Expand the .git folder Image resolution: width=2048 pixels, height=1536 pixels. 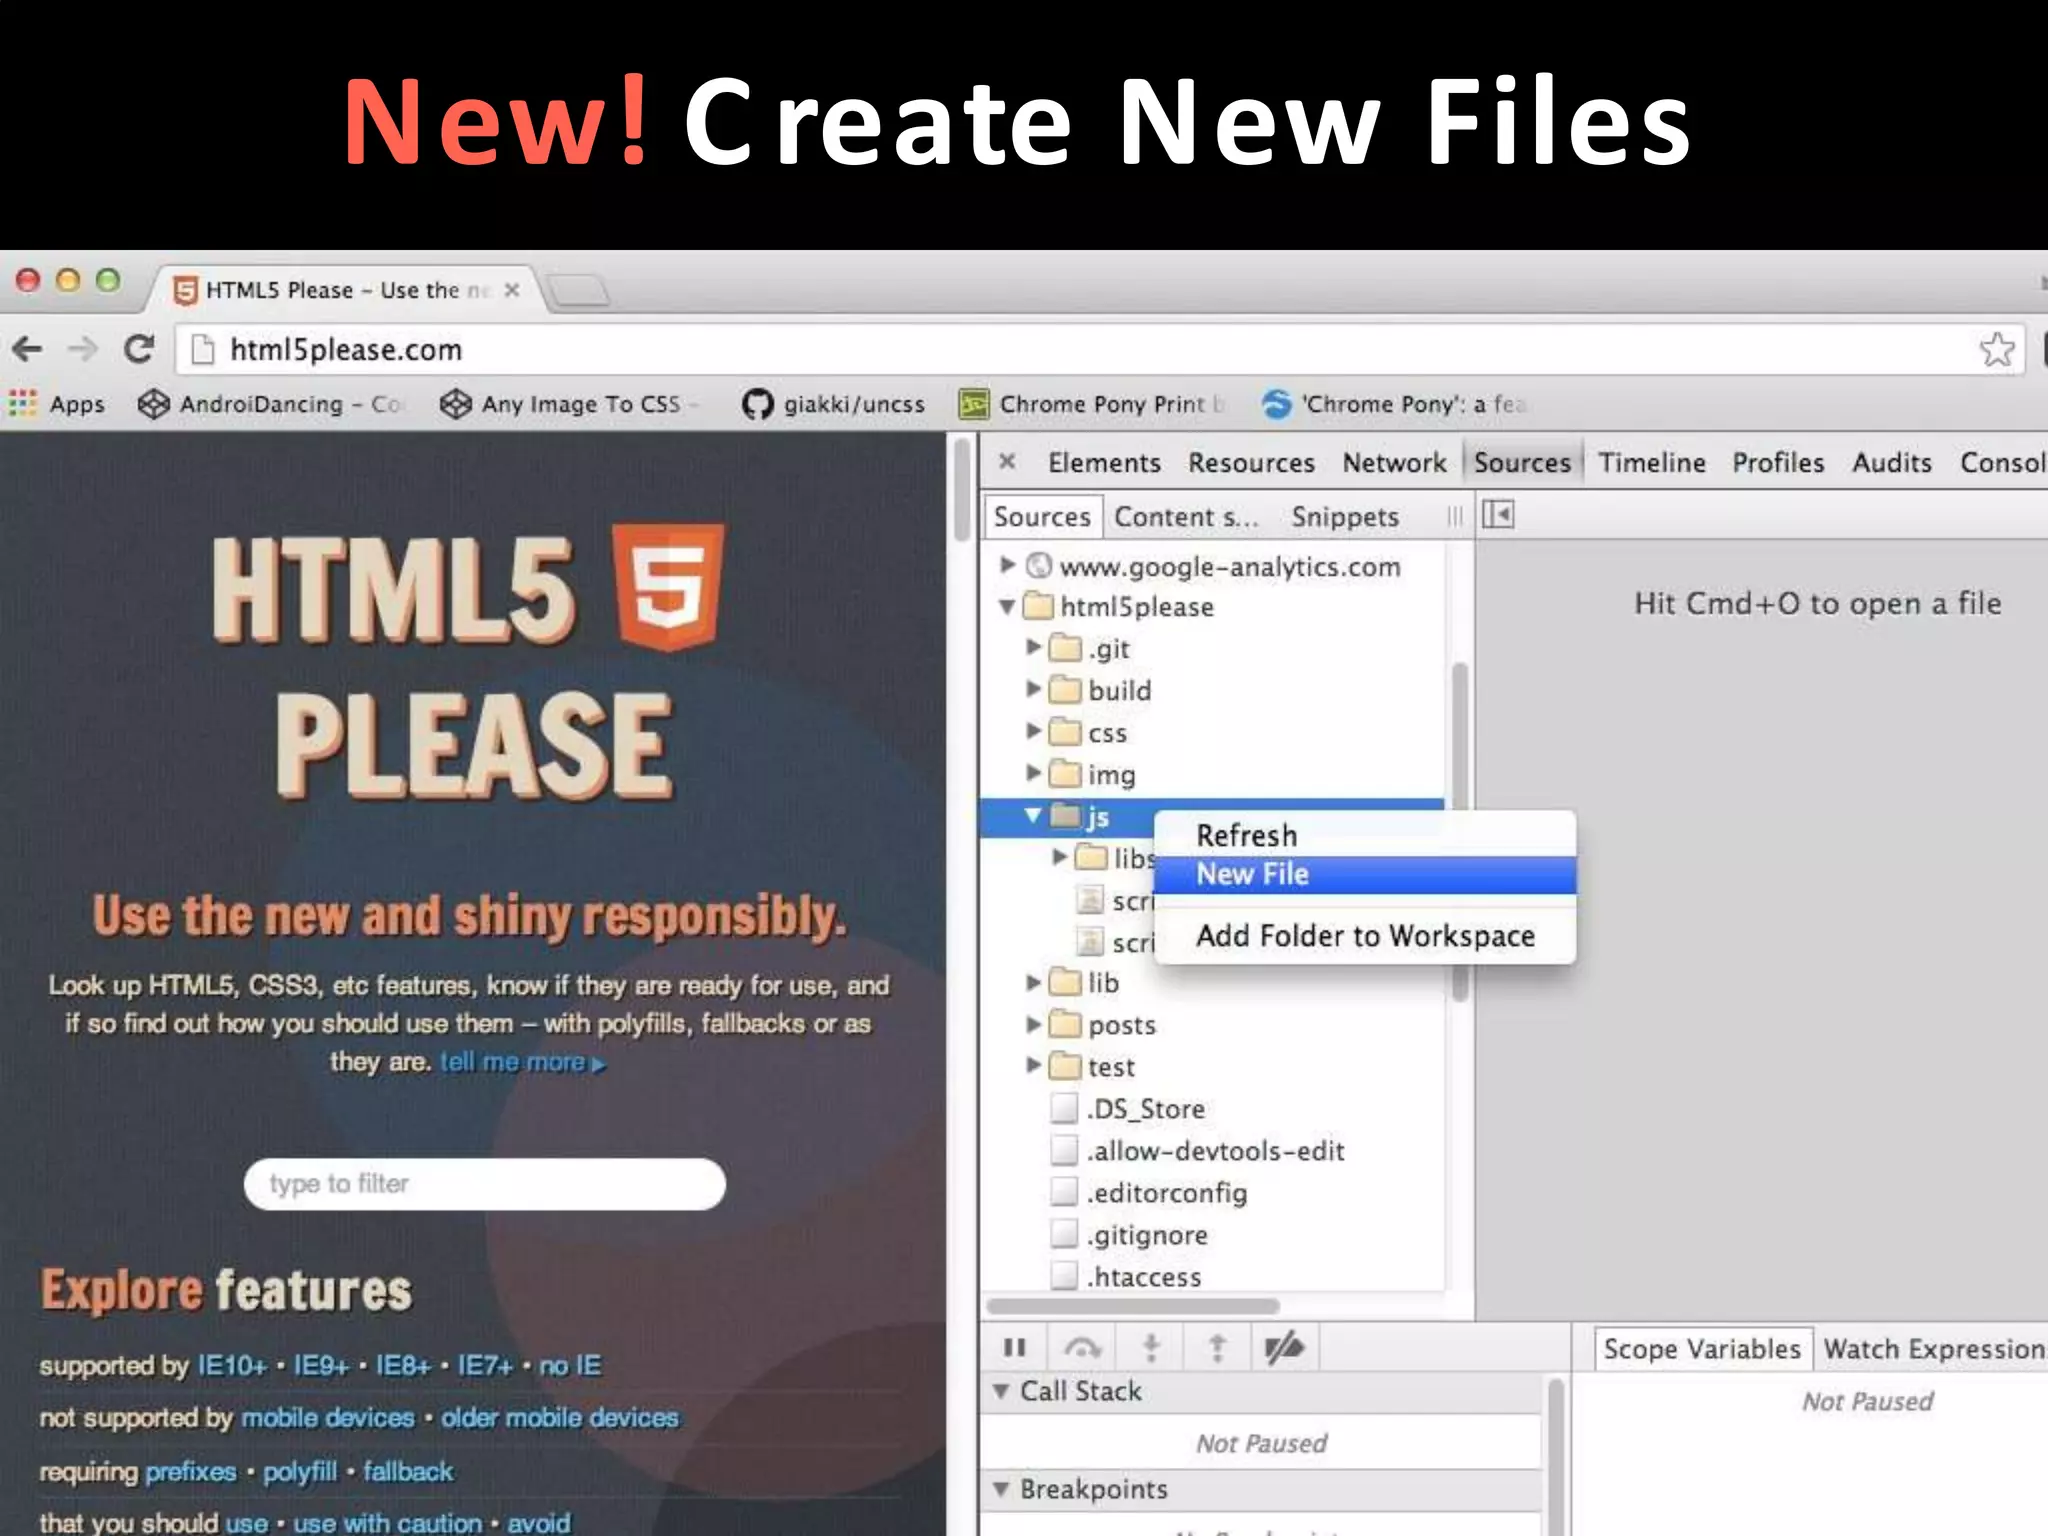(x=1033, y=648)
